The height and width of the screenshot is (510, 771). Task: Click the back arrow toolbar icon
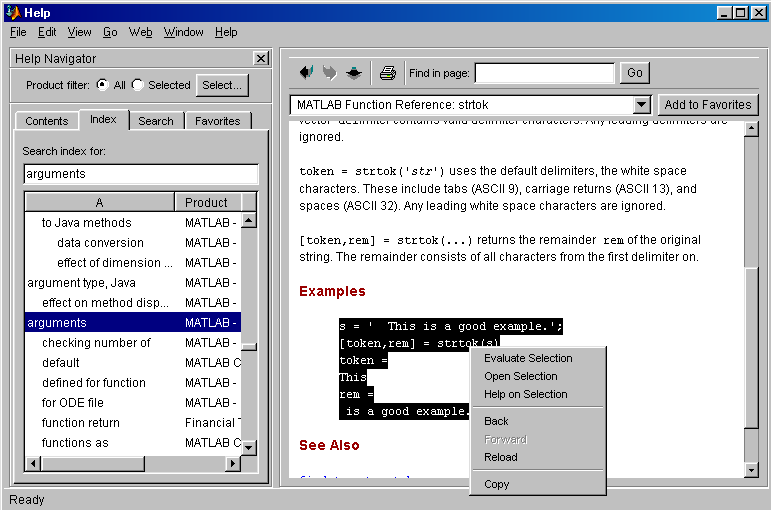tap(307, 73)
